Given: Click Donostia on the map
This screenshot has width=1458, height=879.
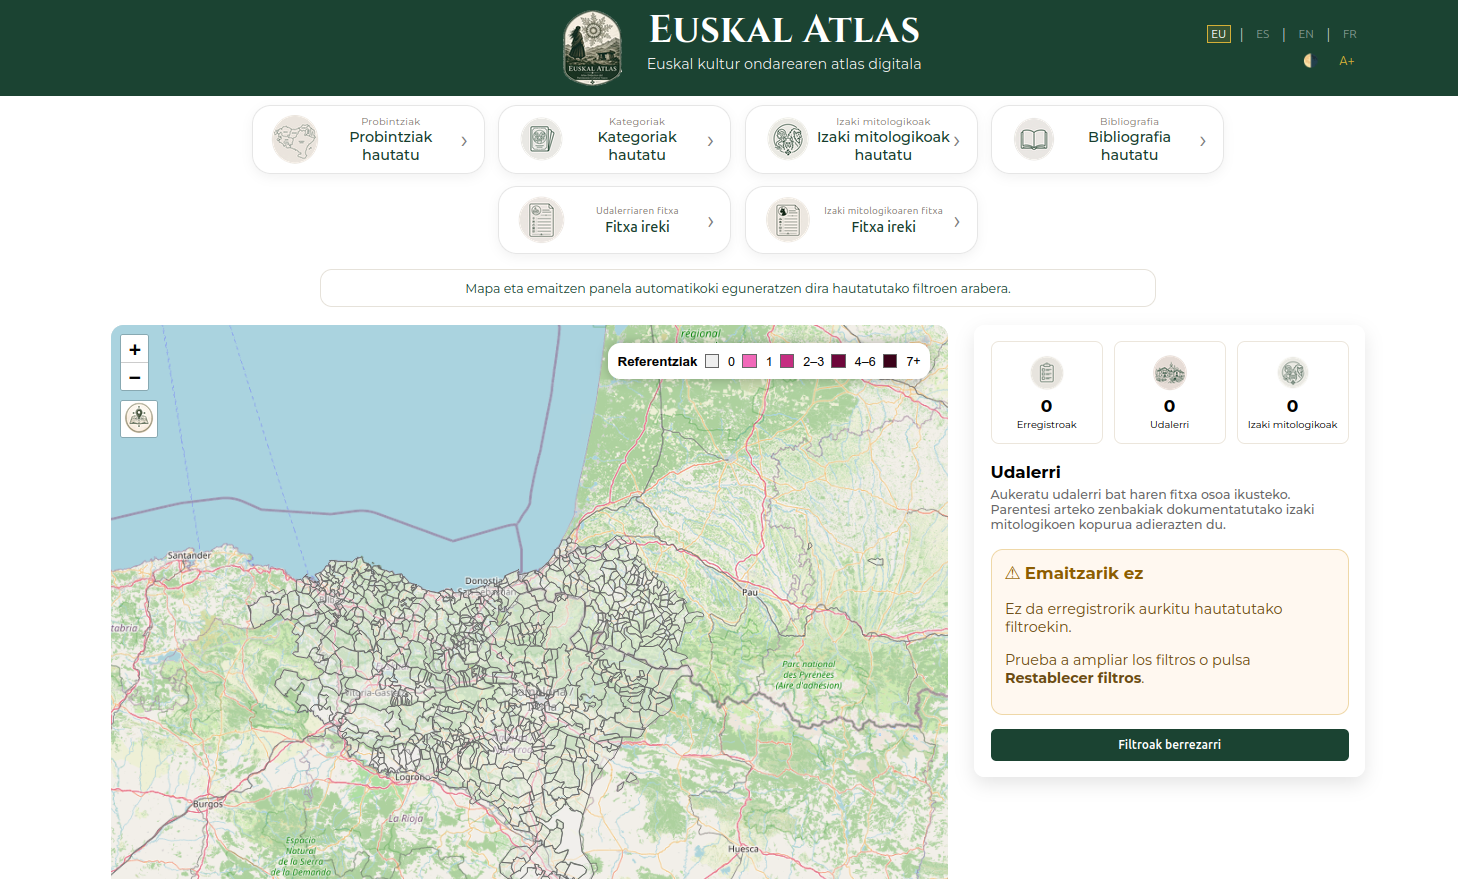Looking at the screenshot, I should 484,581.
